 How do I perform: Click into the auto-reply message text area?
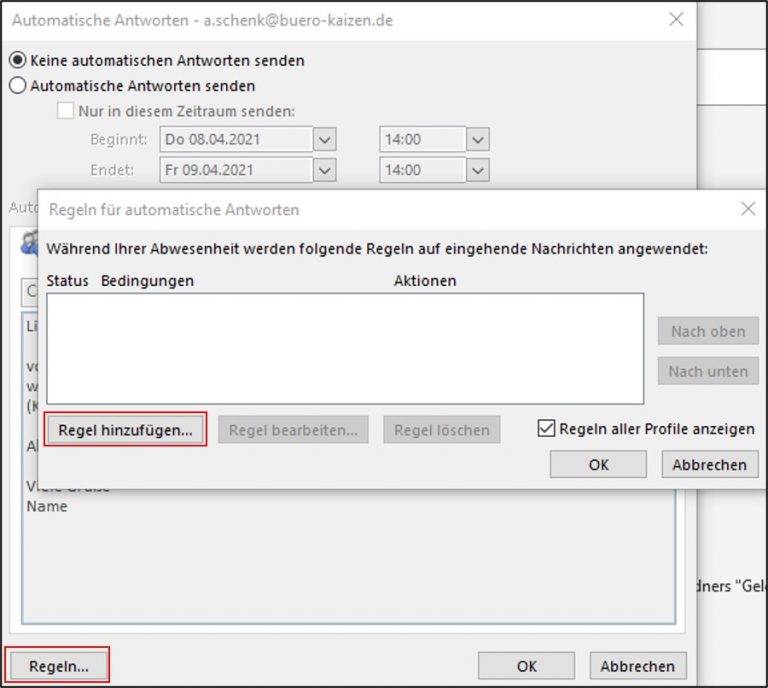pyautogui.click(x=350, y=560)
